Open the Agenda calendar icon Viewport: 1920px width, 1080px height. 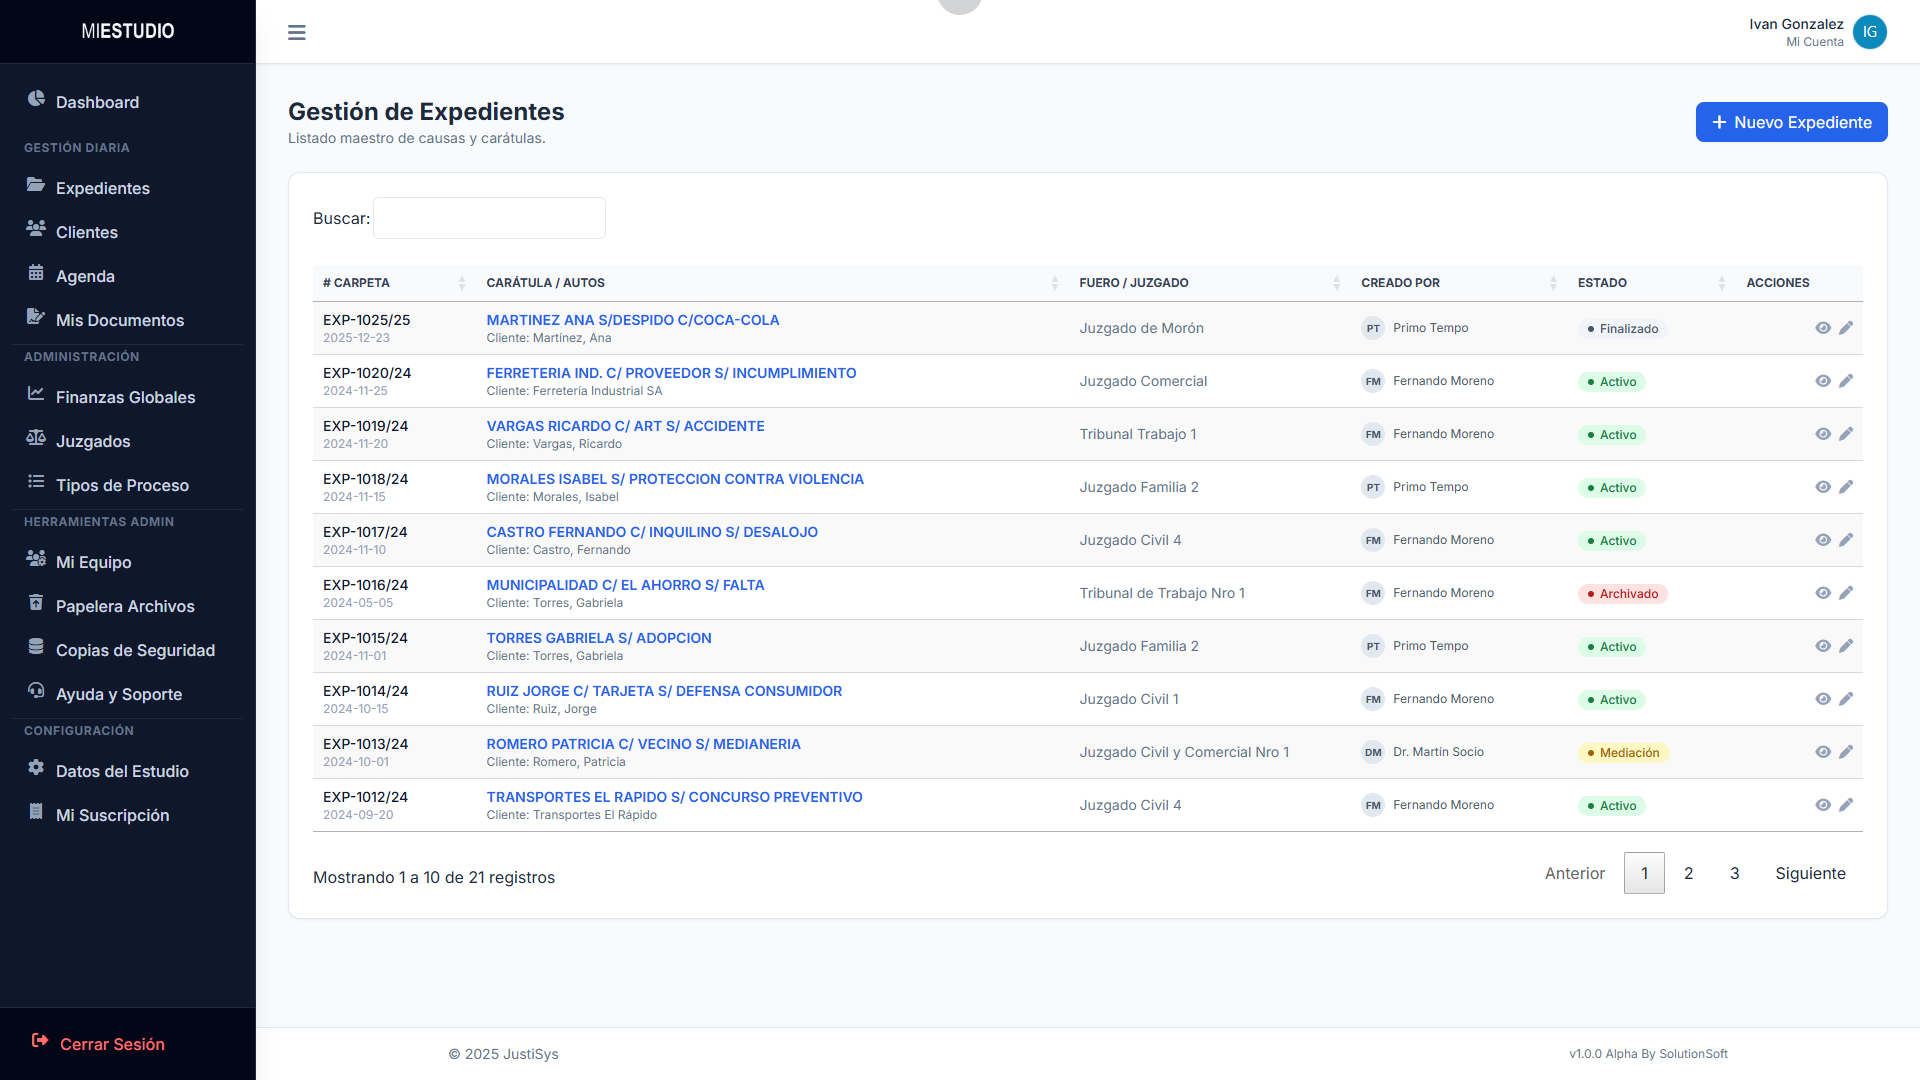[x=36, y=273]
